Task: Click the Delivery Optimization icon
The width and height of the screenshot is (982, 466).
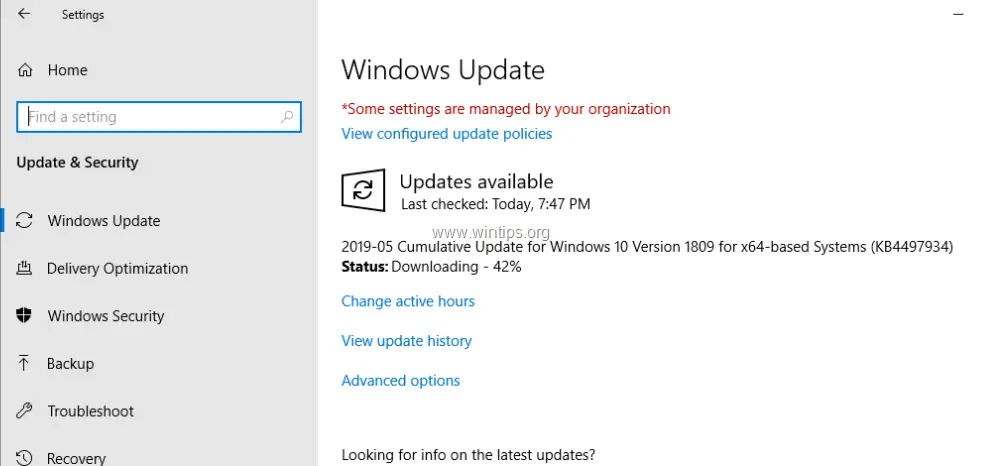Action: click(24, 268)
